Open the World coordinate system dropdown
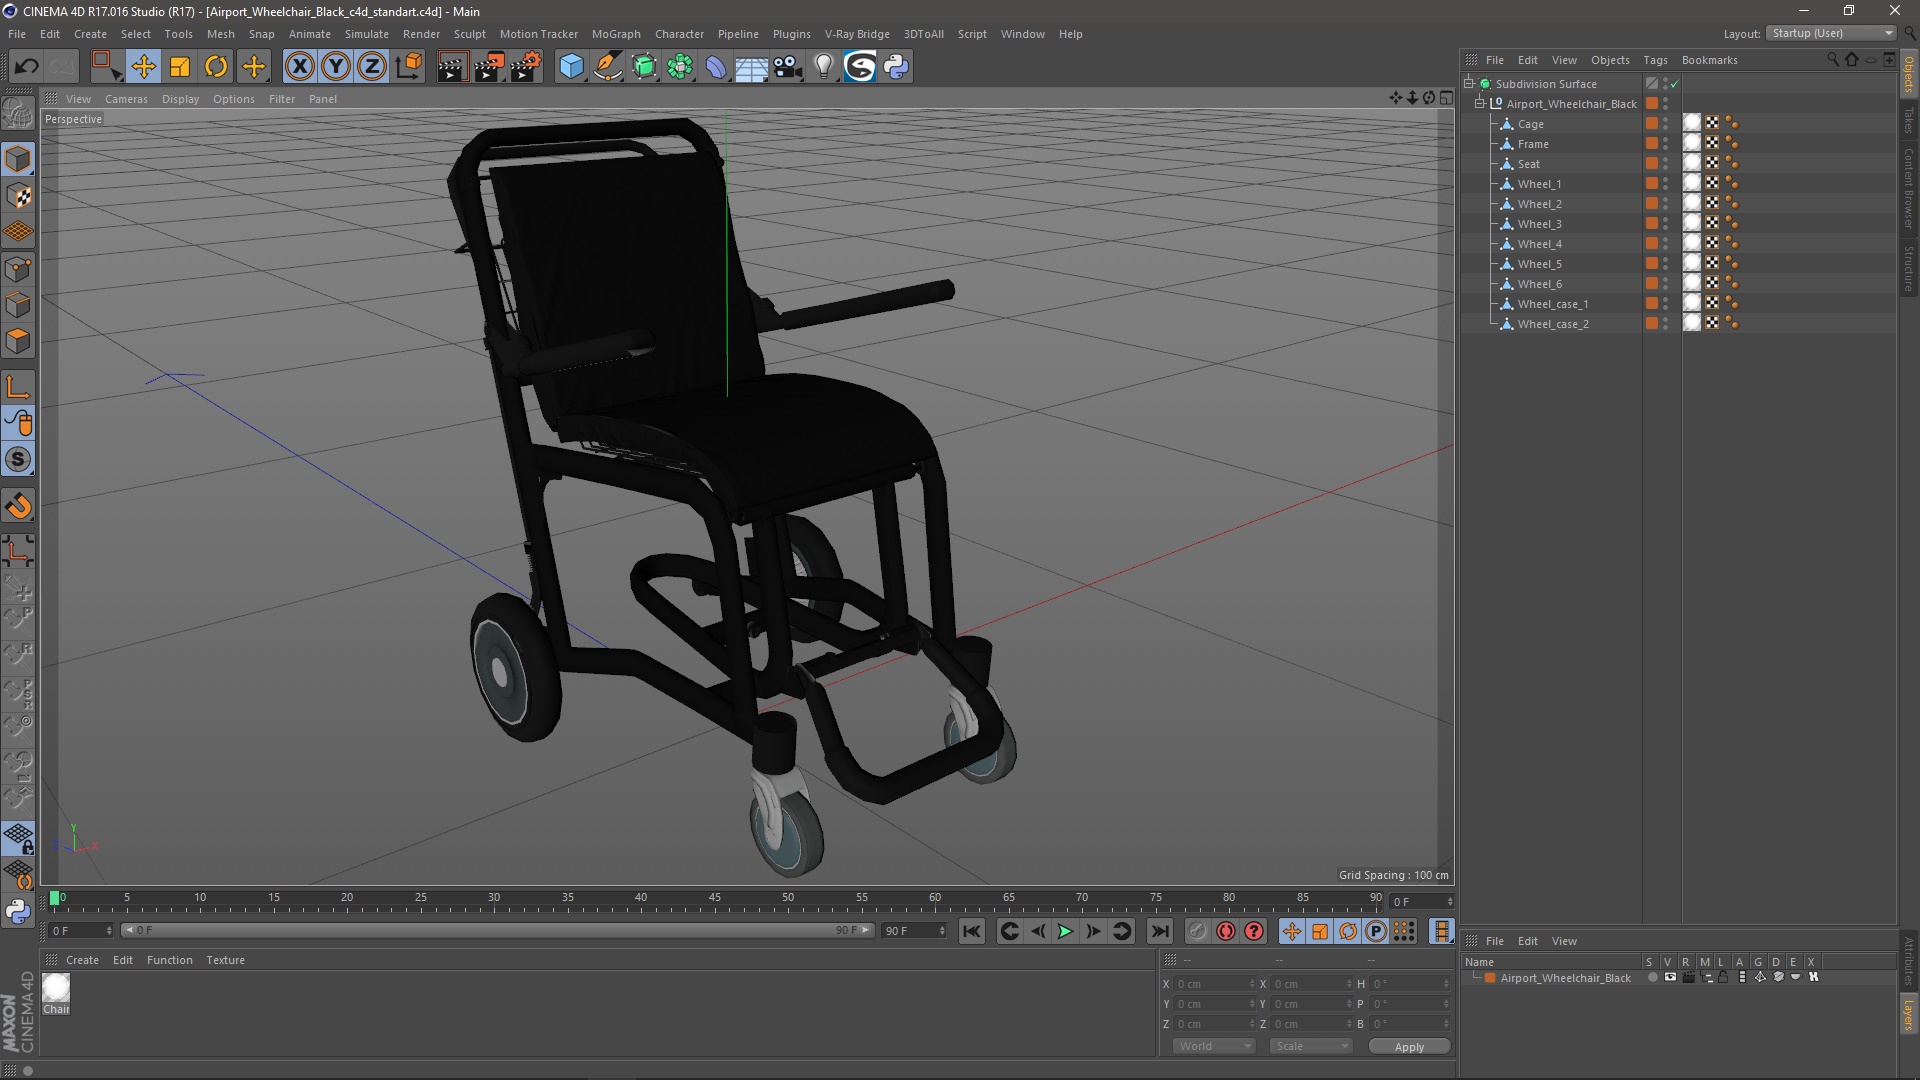The image size is (1920, 1080). tap(1214, 1046)
